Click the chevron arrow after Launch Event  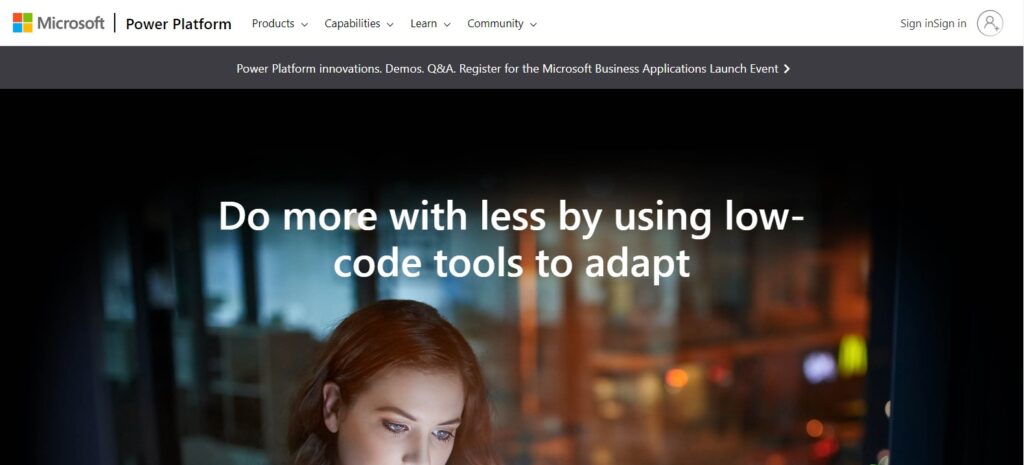[x=786, y=69]
